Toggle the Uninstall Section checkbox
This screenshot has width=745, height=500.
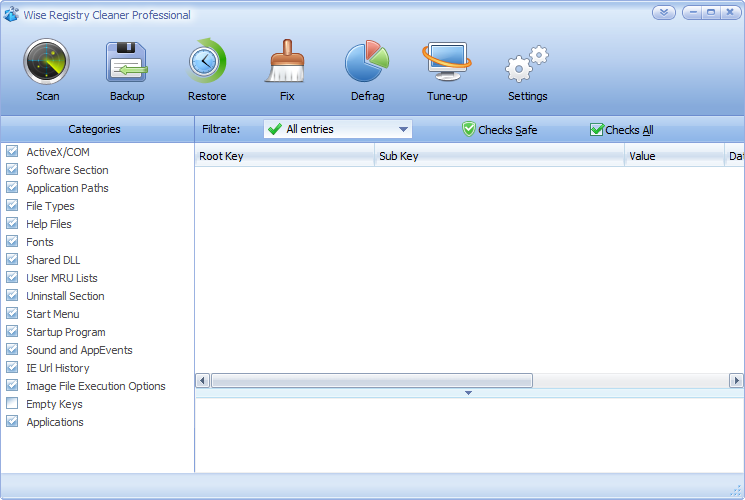click(x=12, y=296)
